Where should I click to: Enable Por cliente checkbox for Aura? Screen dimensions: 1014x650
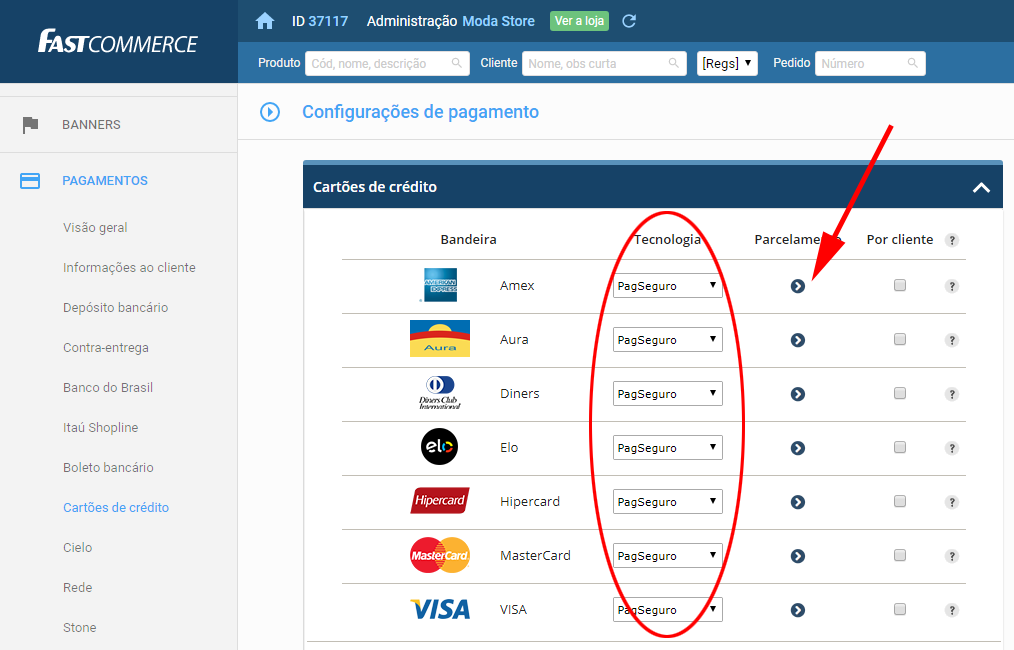point(900,339)
